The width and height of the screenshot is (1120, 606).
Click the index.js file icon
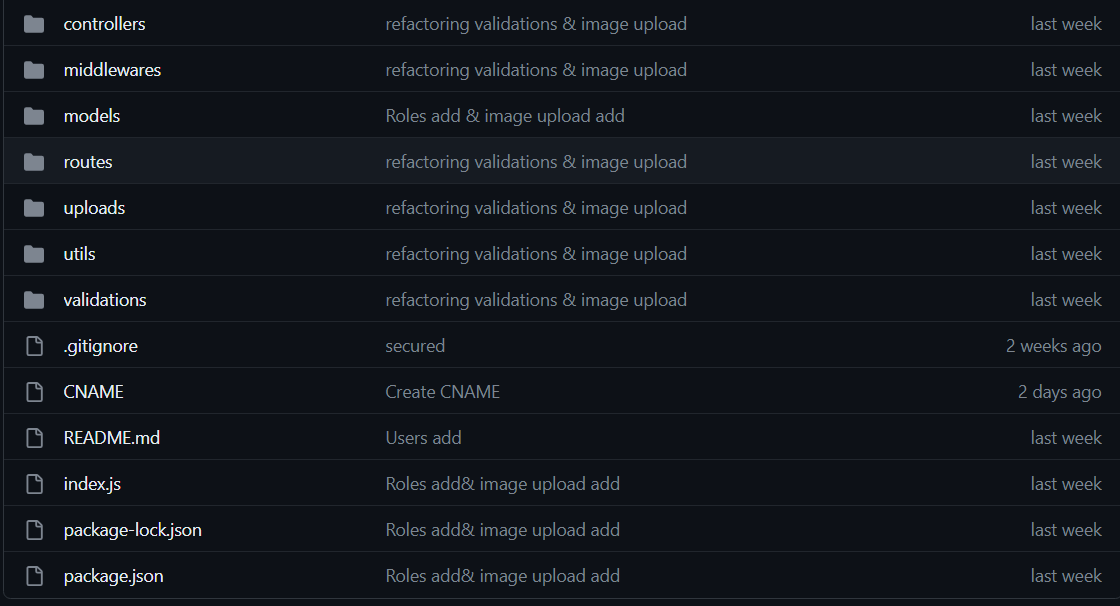34,484
